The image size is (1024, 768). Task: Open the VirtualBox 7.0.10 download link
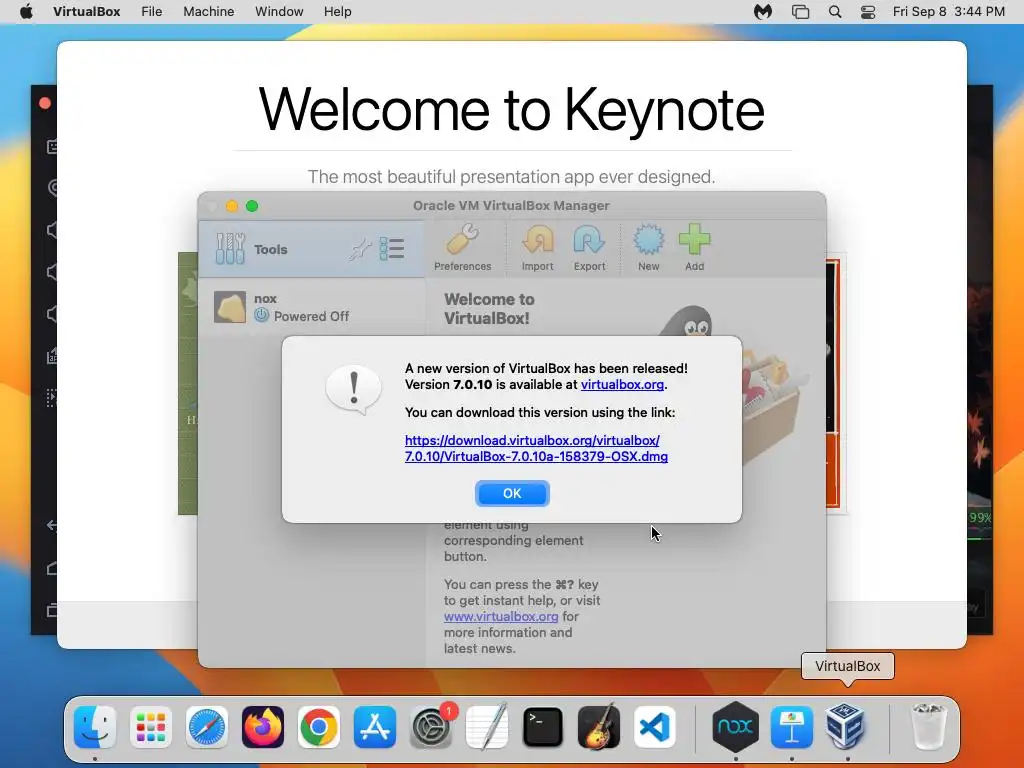tap(536, 449)
